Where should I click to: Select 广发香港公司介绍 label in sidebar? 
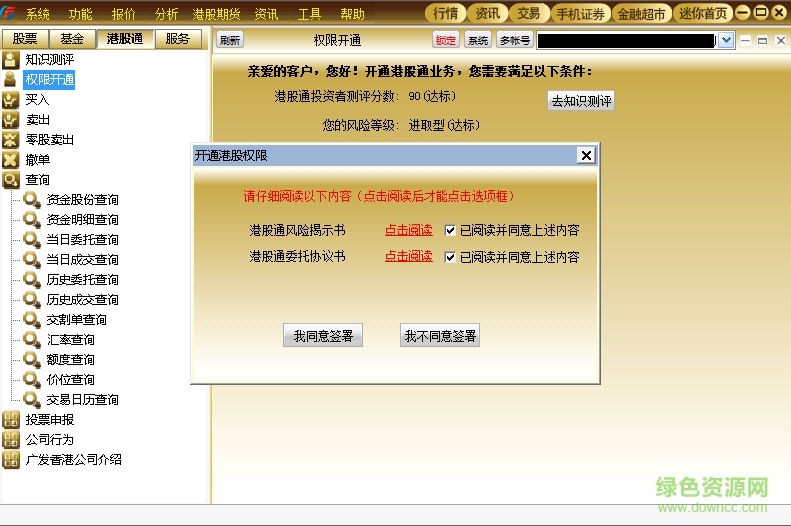click(74, 460)
